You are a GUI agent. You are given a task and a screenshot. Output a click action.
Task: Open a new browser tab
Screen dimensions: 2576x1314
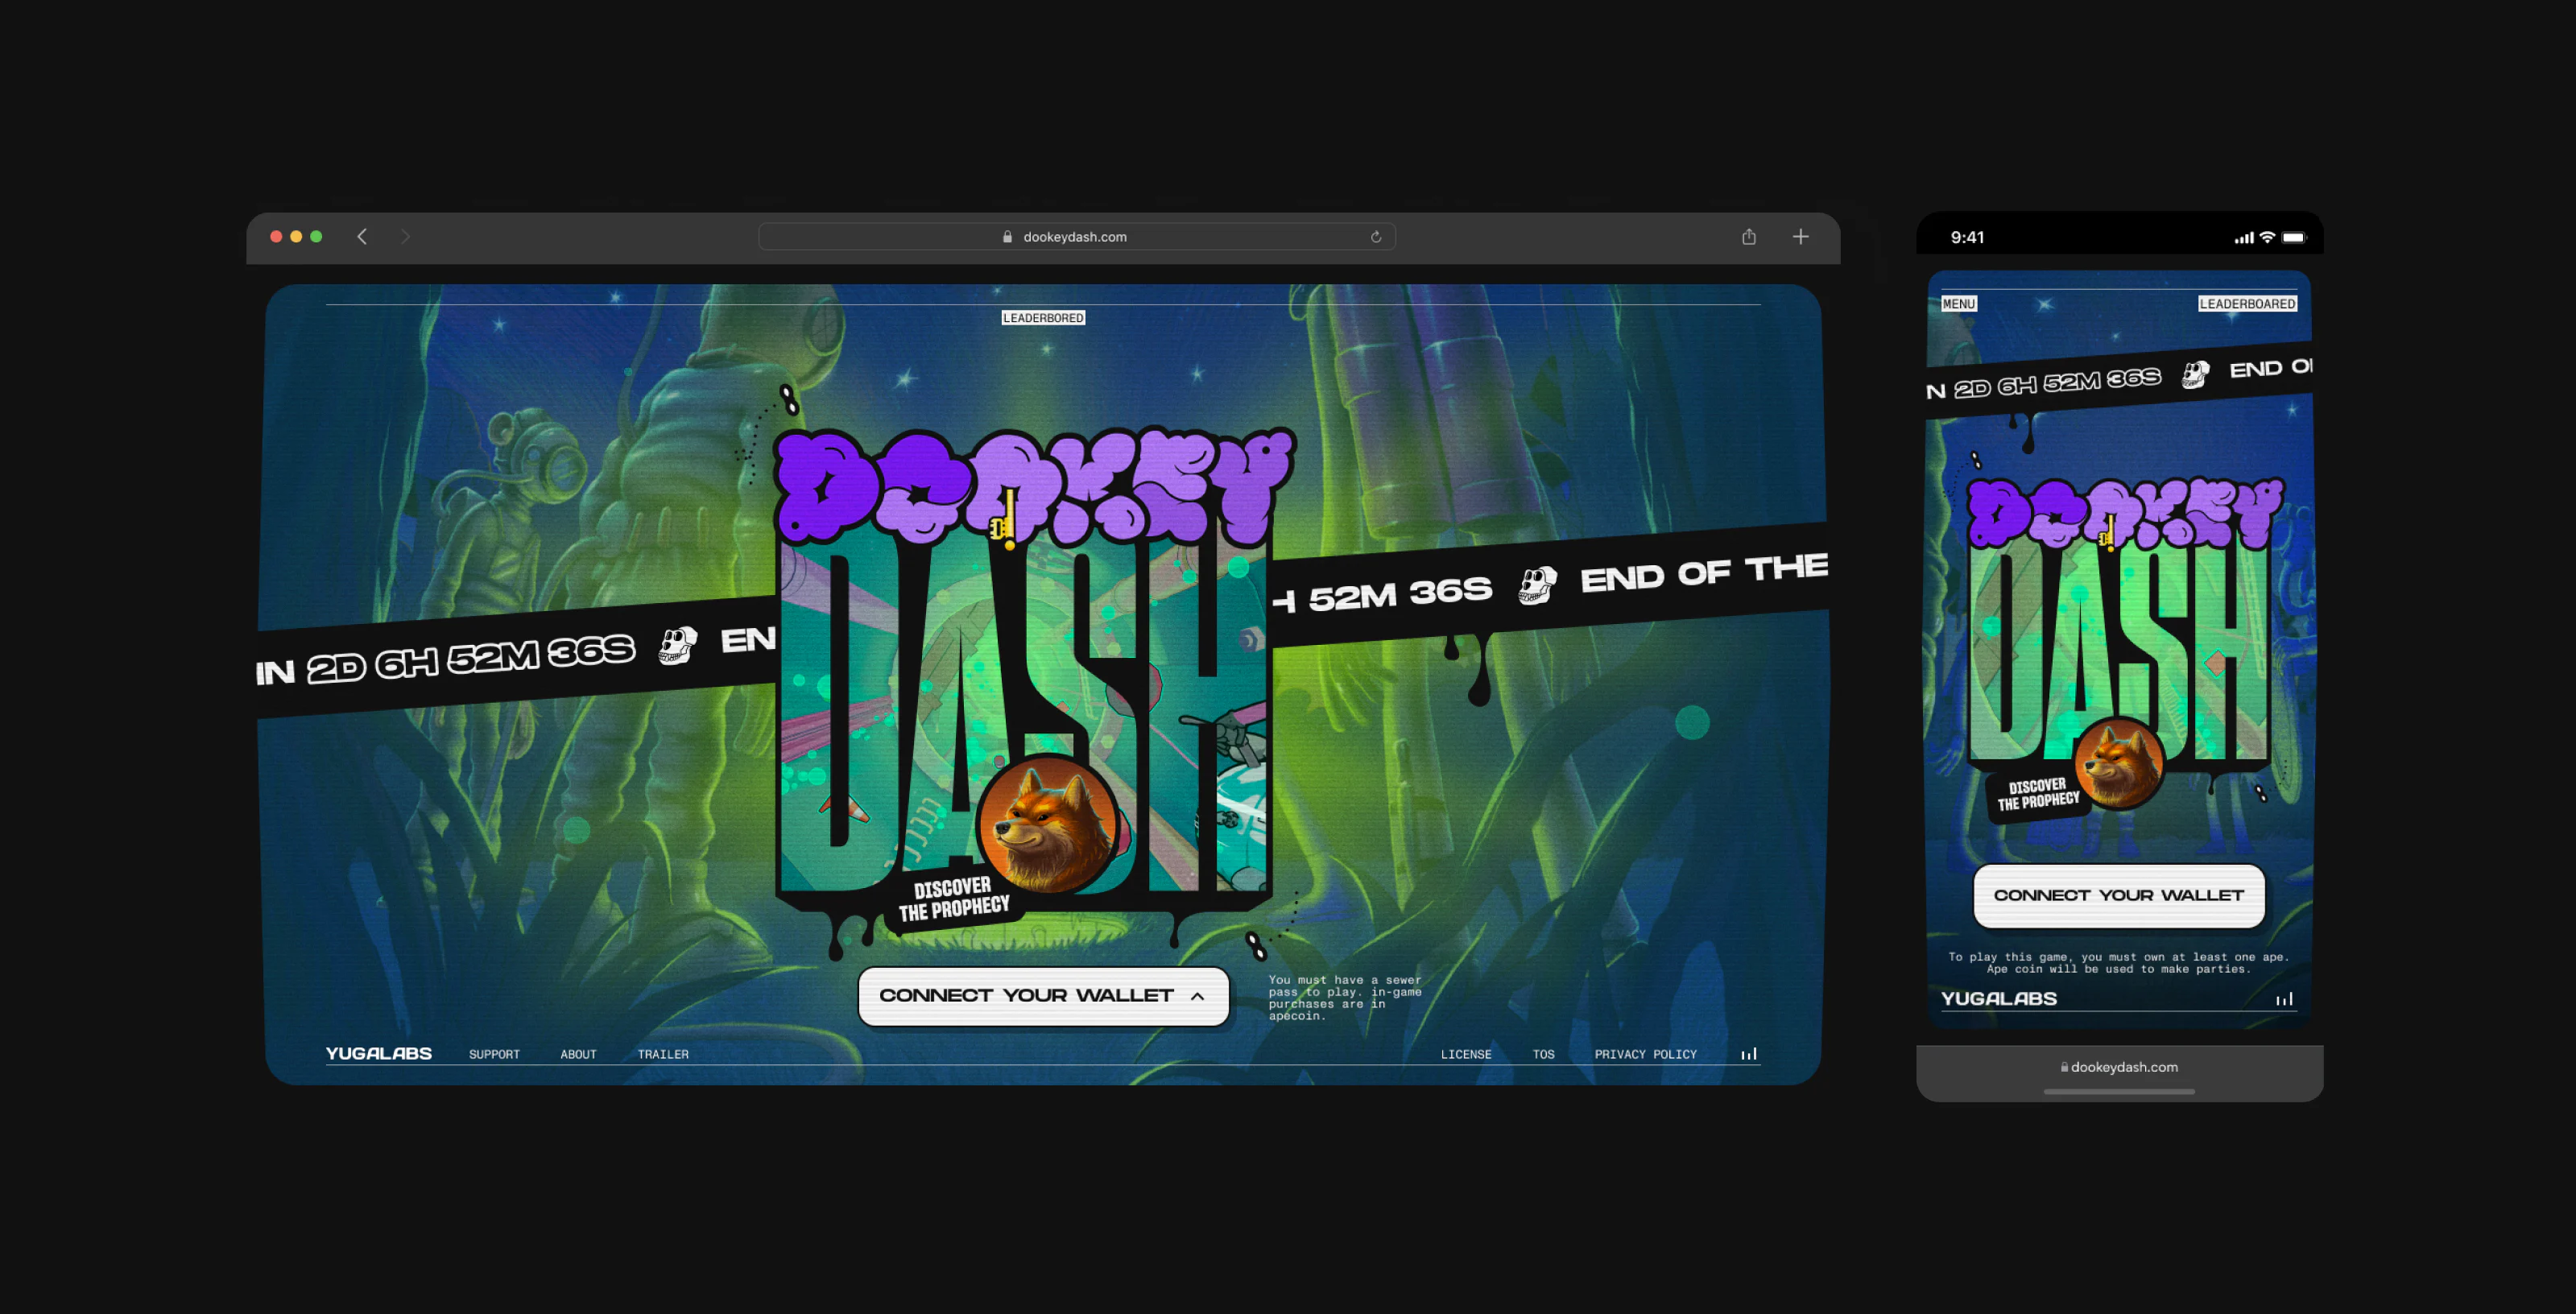[x=1800, y=237]
